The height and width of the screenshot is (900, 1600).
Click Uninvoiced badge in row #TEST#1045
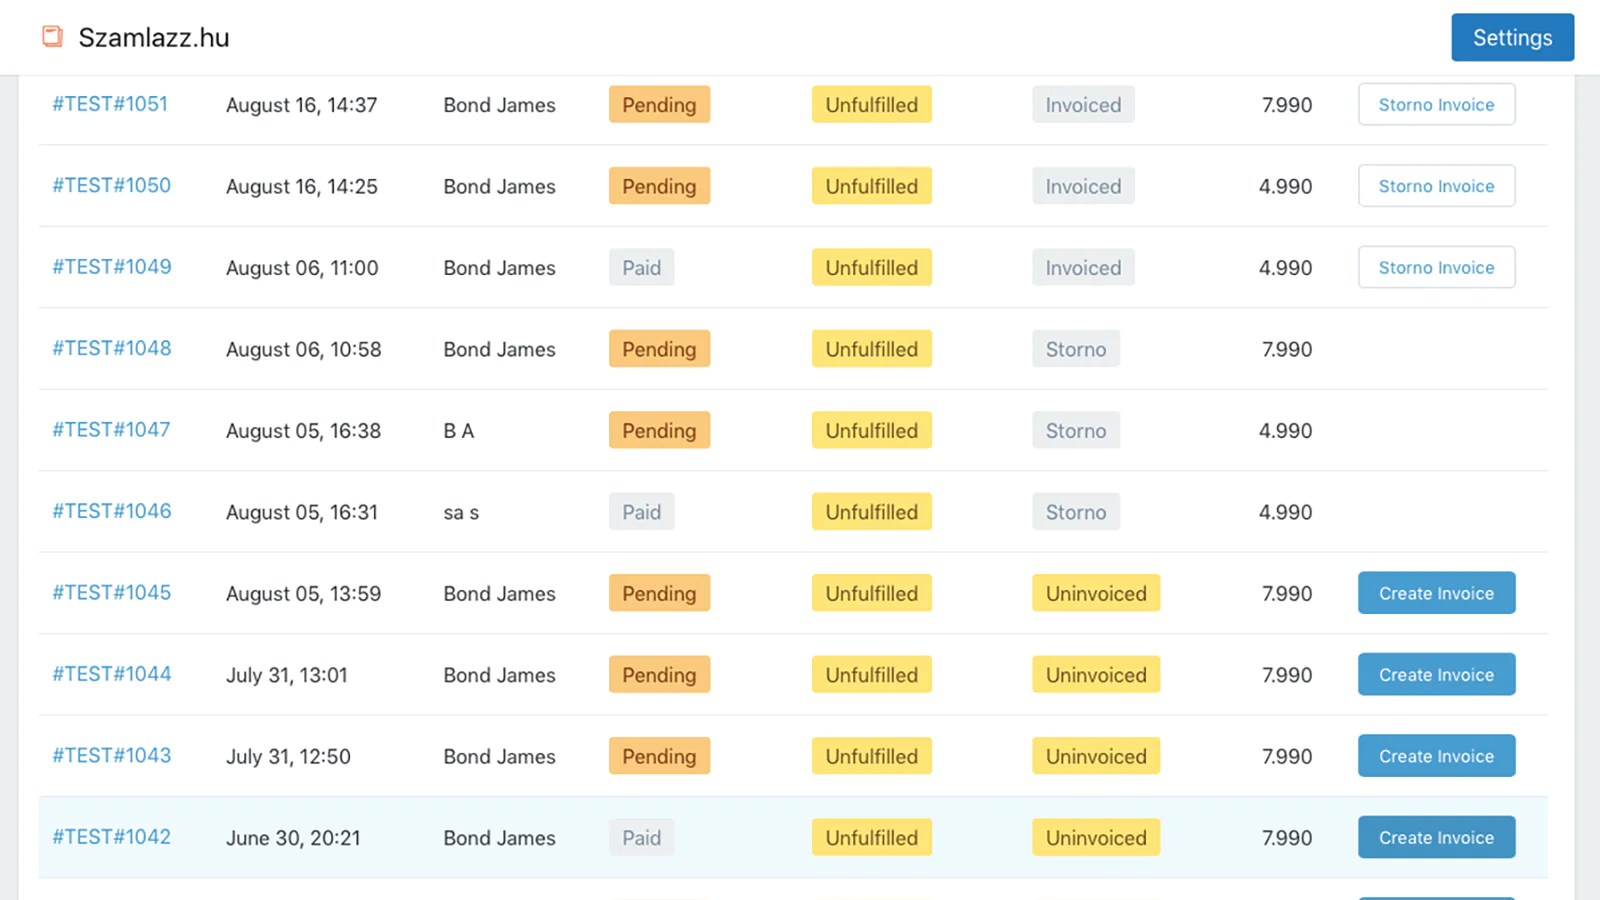point(1096,593)
